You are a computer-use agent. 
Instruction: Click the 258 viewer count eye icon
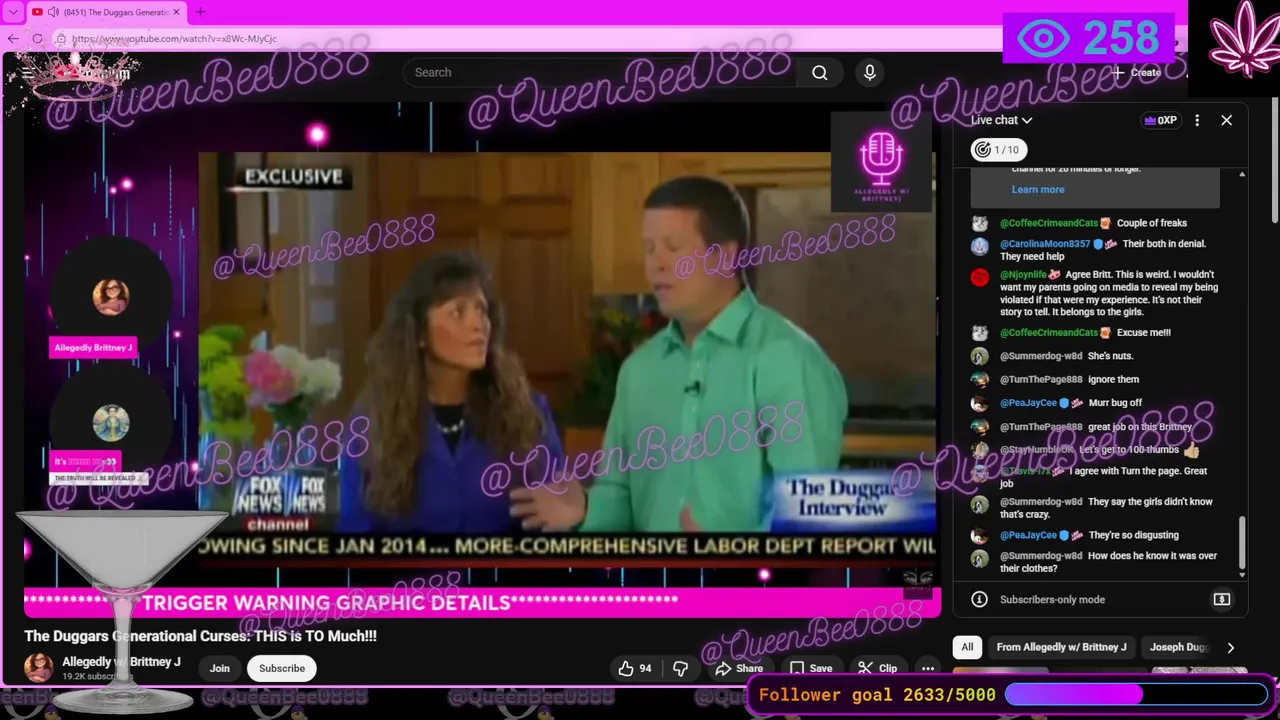tap(1043, 39)
